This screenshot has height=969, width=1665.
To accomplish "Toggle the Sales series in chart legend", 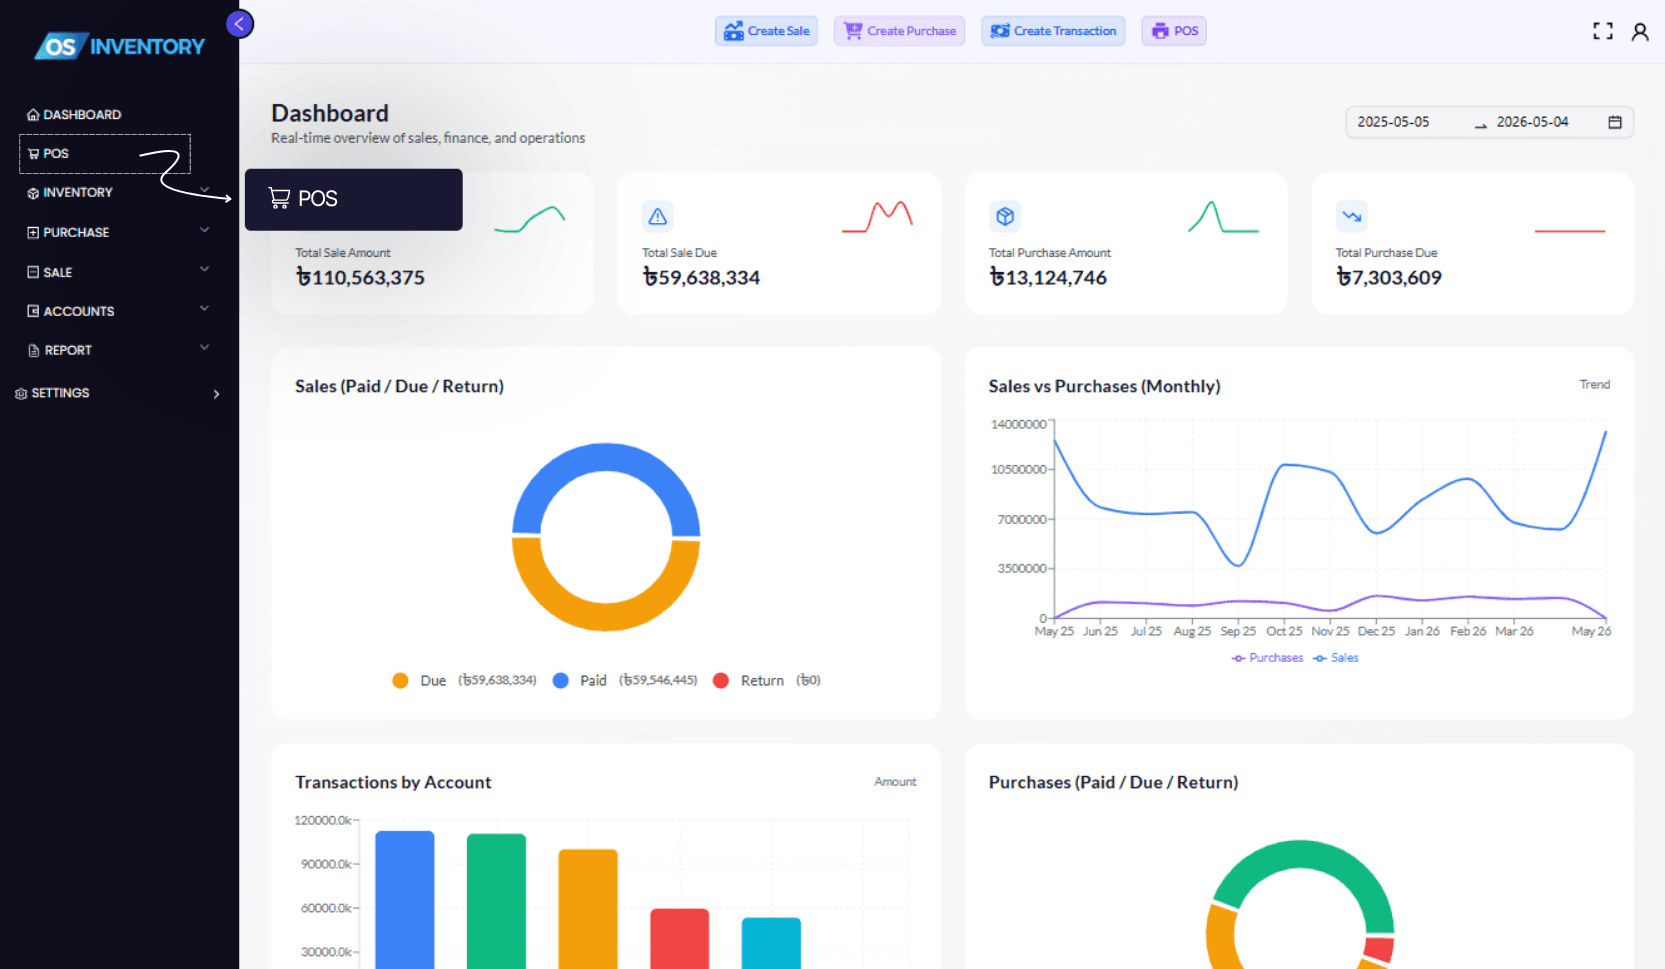I will click(1335, 658).
